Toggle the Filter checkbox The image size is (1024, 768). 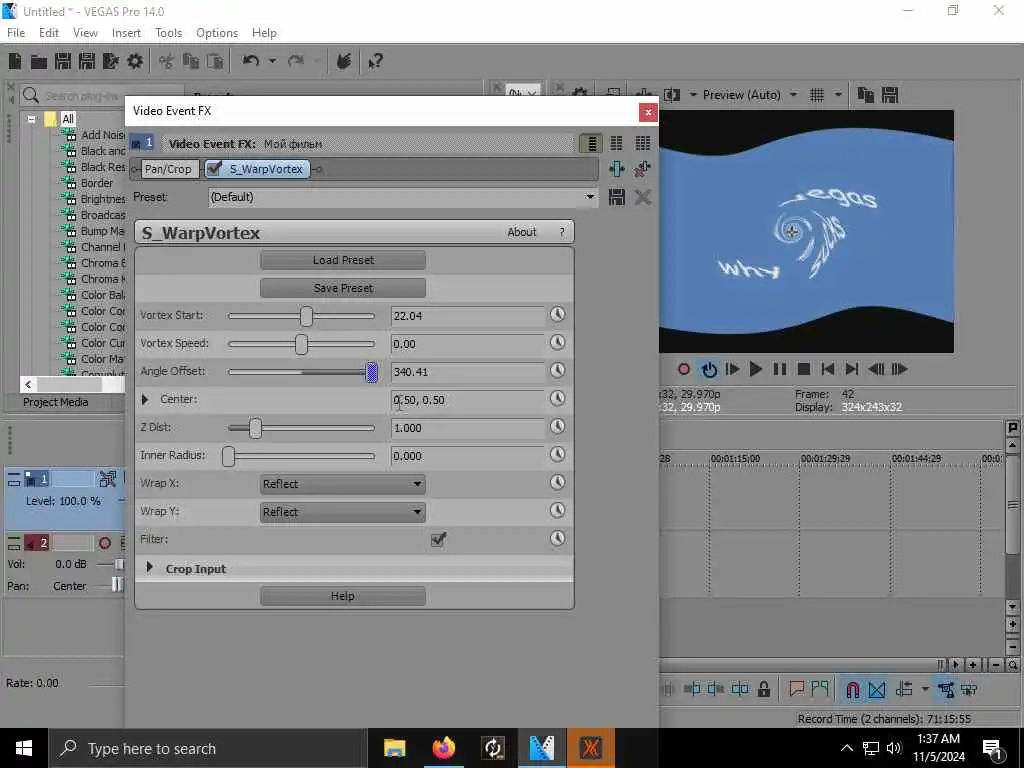tap(438, 539)
